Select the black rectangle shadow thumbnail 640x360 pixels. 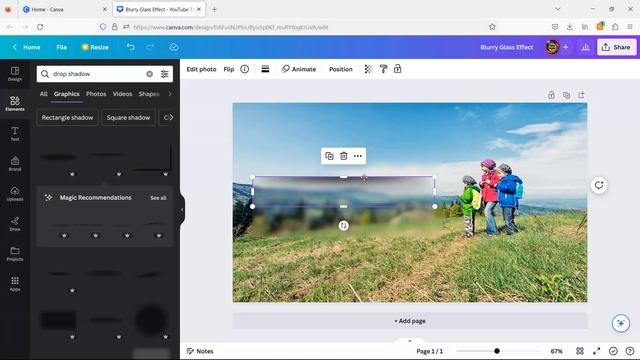[58, 320]
